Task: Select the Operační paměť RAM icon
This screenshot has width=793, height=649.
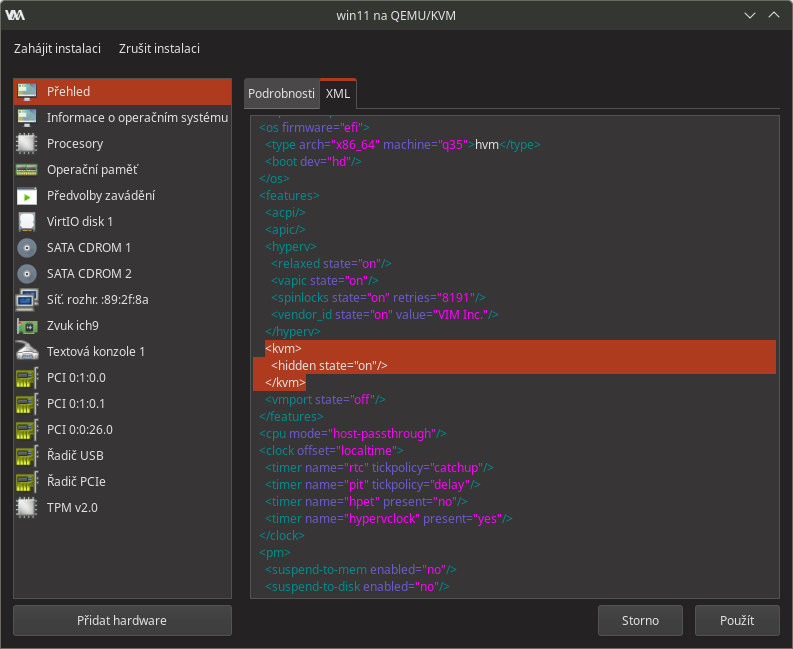Action: click(x=27, y=169)
